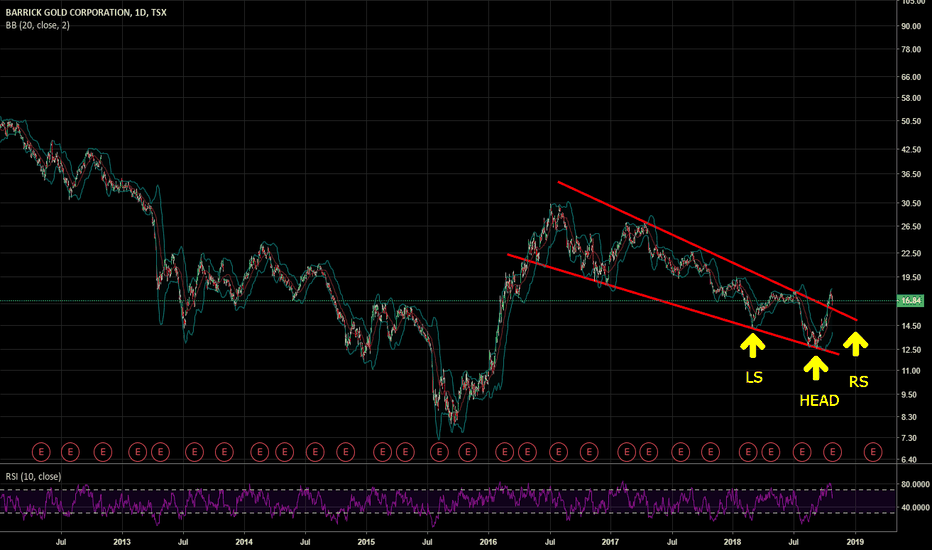Viewport: 932px width, 550px height.
Task: Open the first earnings E marker of 2016
Action: click(x=505, y=452)
